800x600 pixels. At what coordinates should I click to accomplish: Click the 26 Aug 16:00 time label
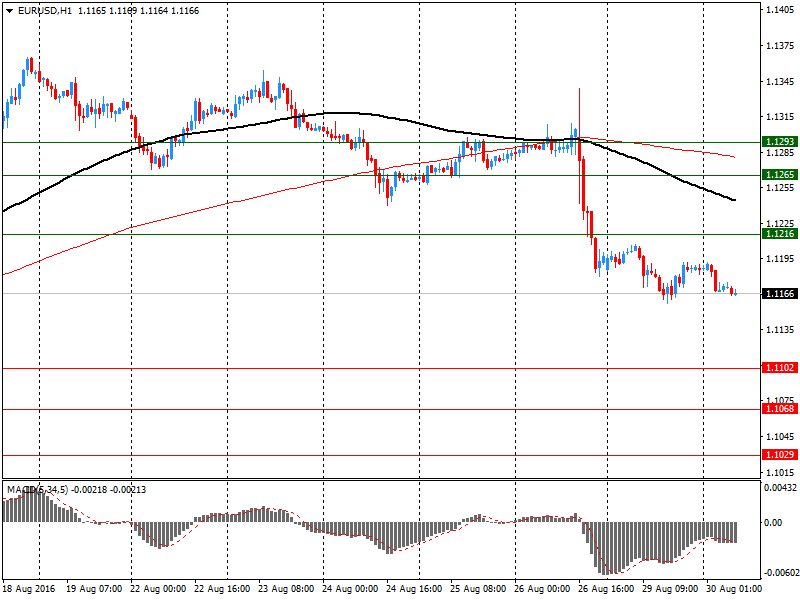coord(606,589)
